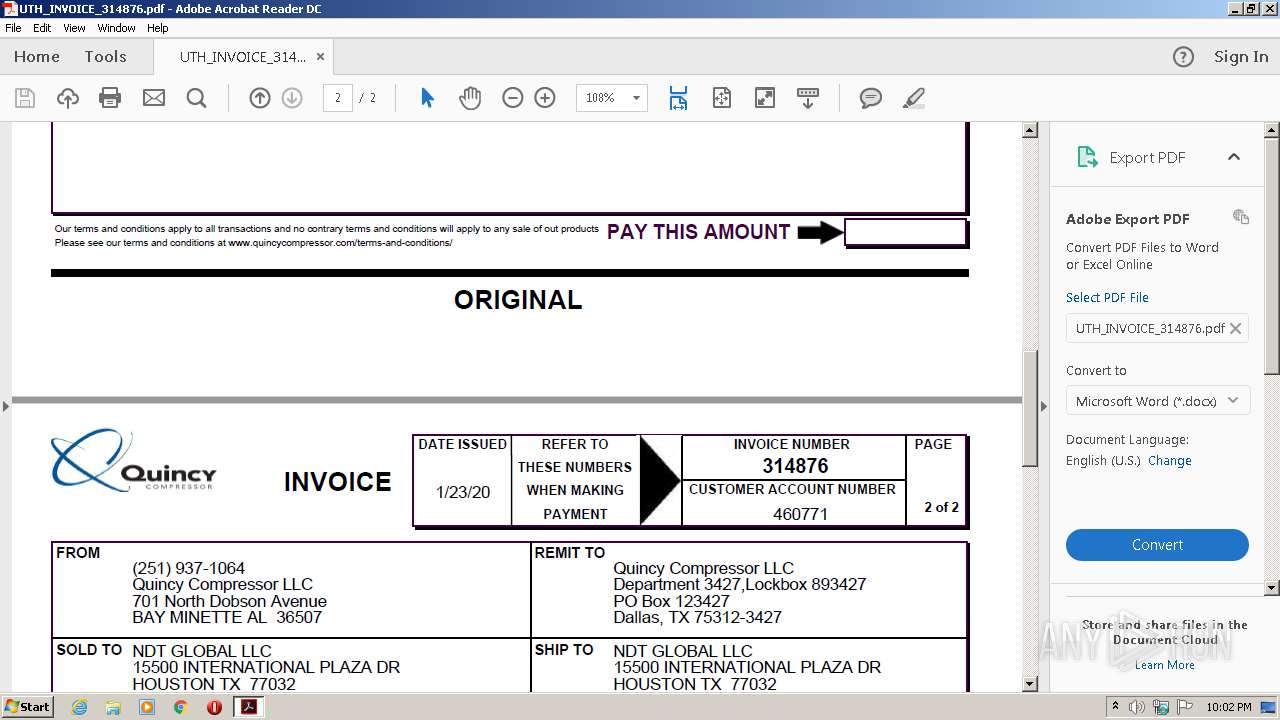
Task: Go to the previous page
Action: pyautogui.click(x=260, y=98)
